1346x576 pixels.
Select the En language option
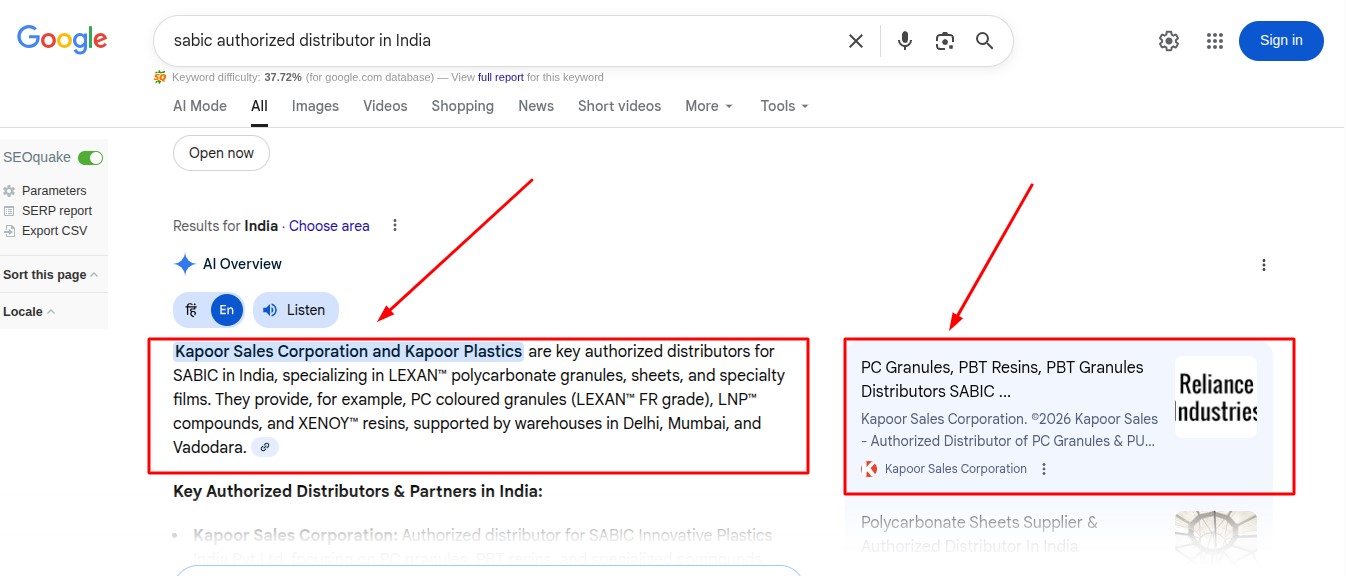coord(226,310)
